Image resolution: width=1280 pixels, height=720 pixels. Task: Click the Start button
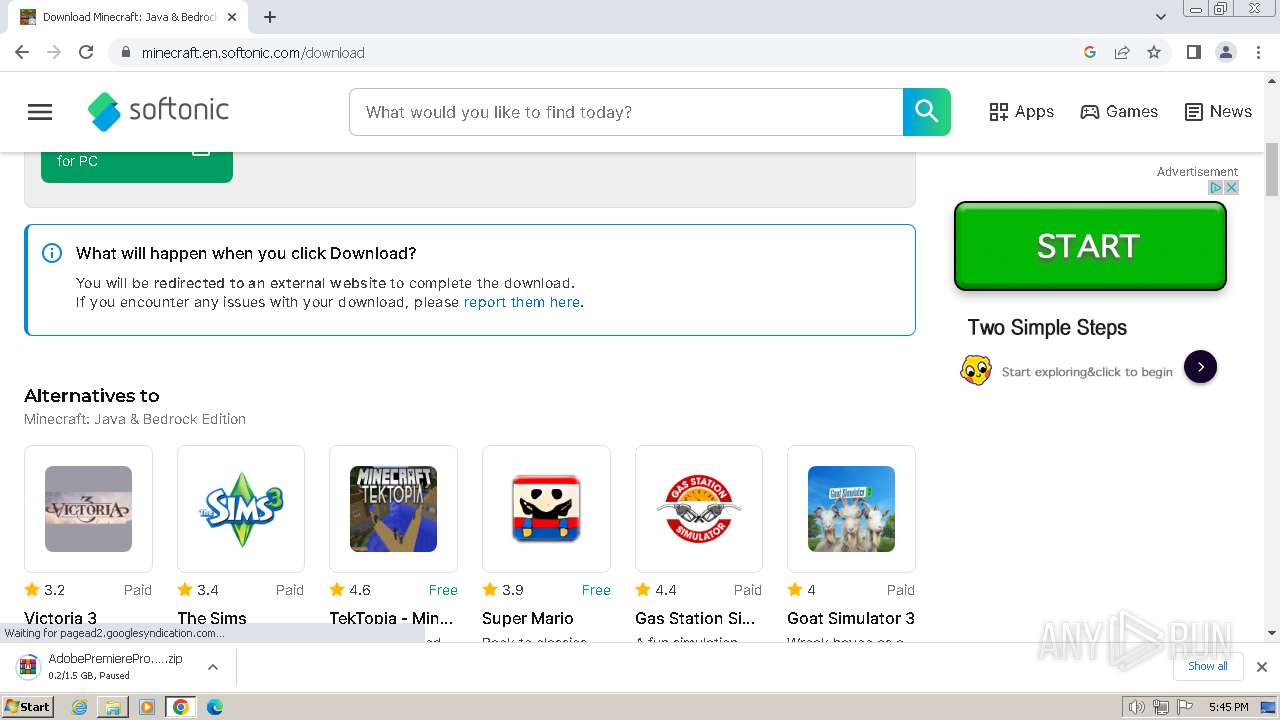tap(27, 707)
